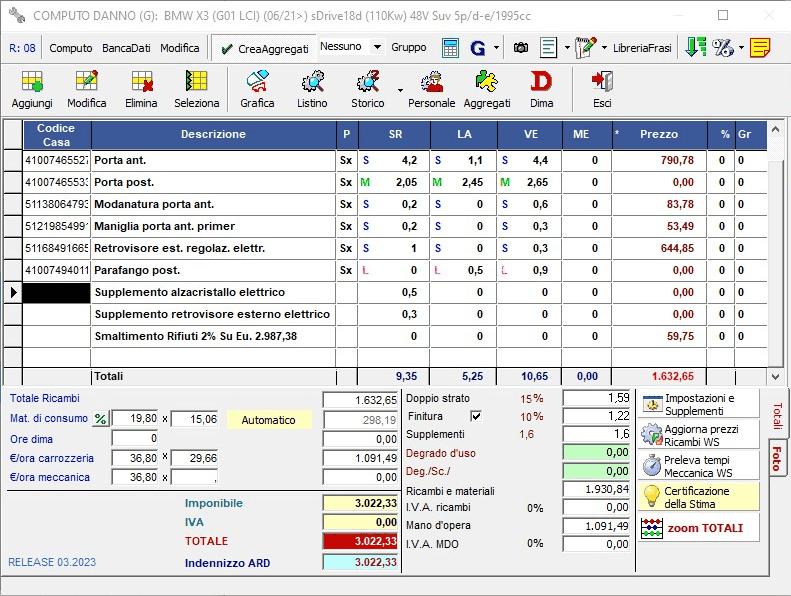Open Certificazione della Stima
791x596 pixels.
point(699,497)
